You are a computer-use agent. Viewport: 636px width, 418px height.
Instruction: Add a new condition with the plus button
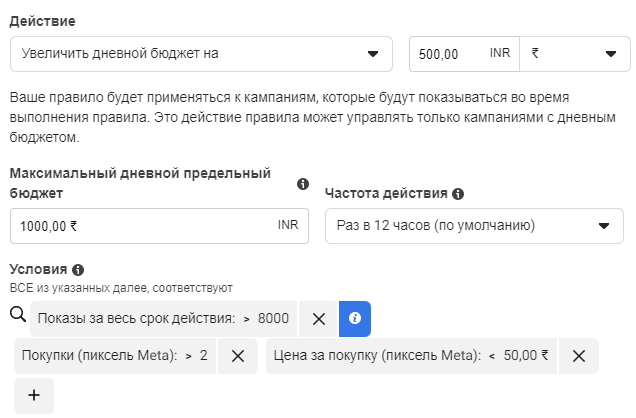click(x=34, y=396)
